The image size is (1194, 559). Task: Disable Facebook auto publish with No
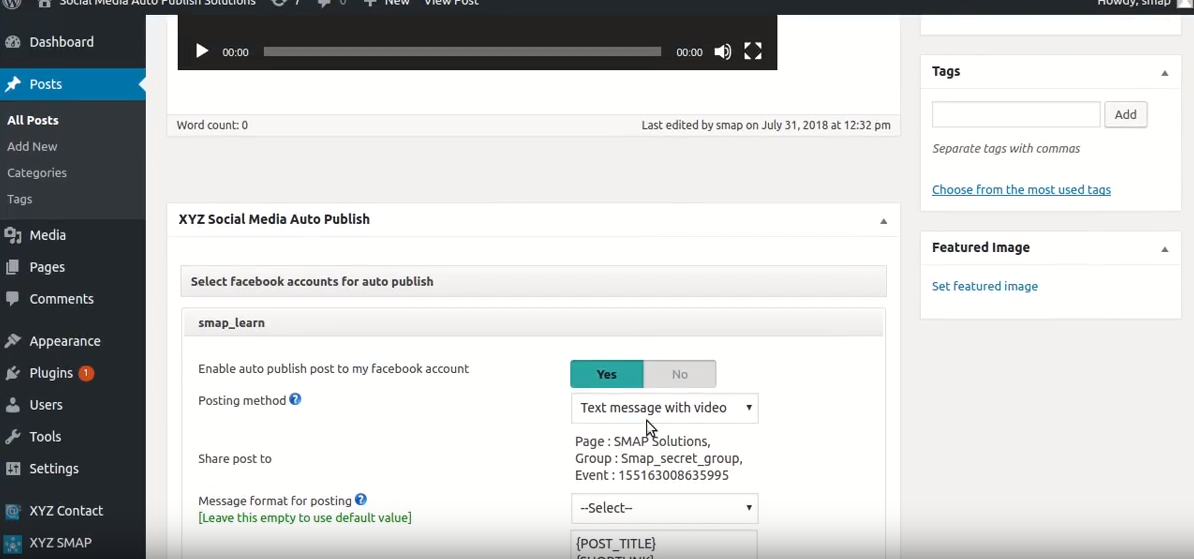tap(680, 374)
